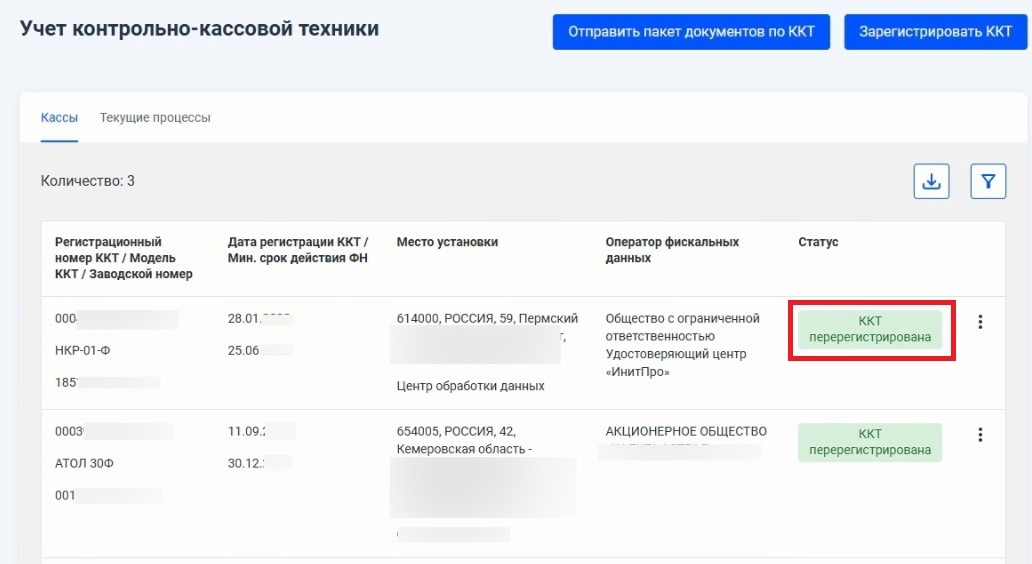Switch to Кассы tab

click(x=59, y=118)
